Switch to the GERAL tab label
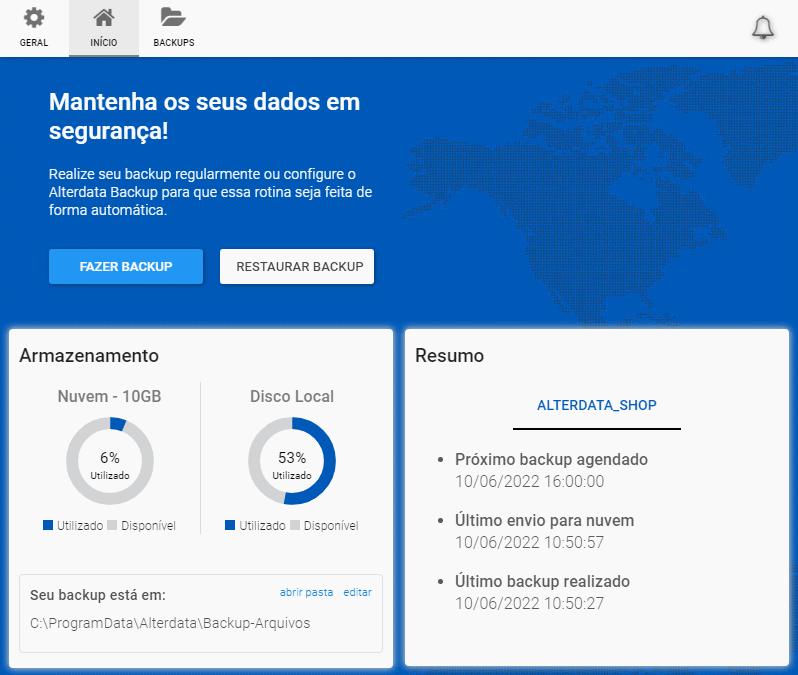Screen dimensions: 798x675 pos(34,43)
